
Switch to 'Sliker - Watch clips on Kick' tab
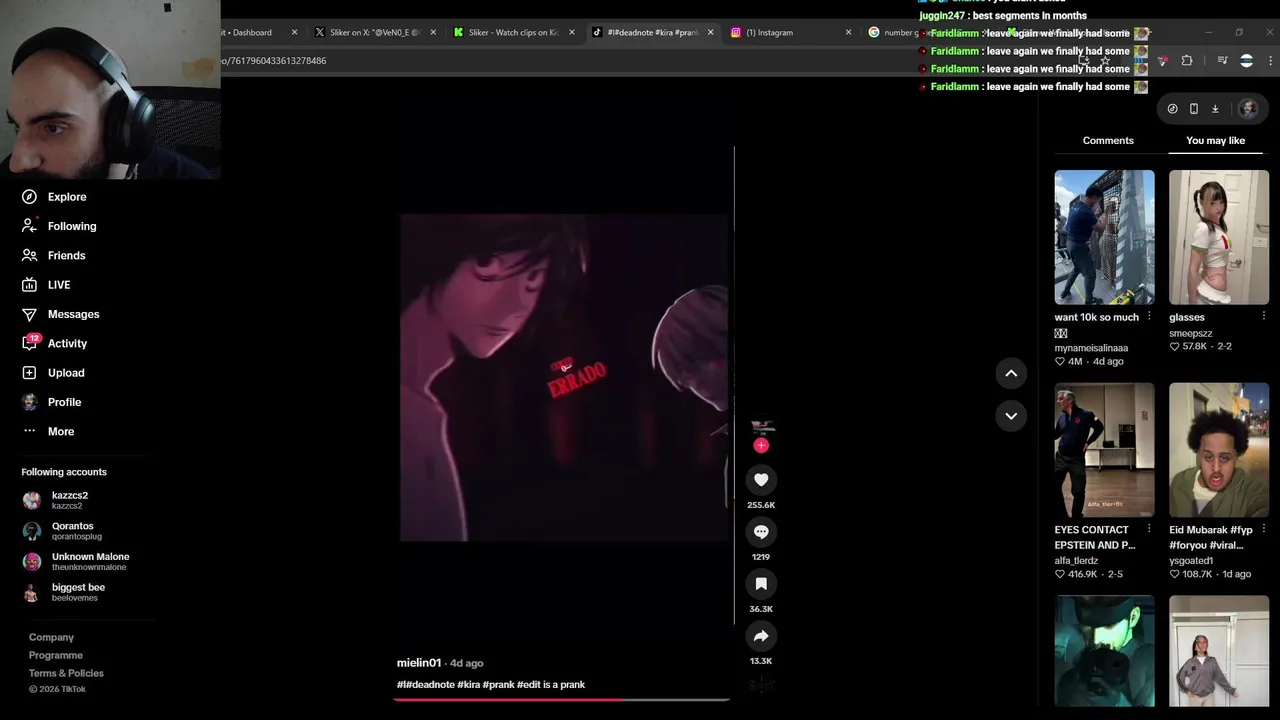click(512, 32)
